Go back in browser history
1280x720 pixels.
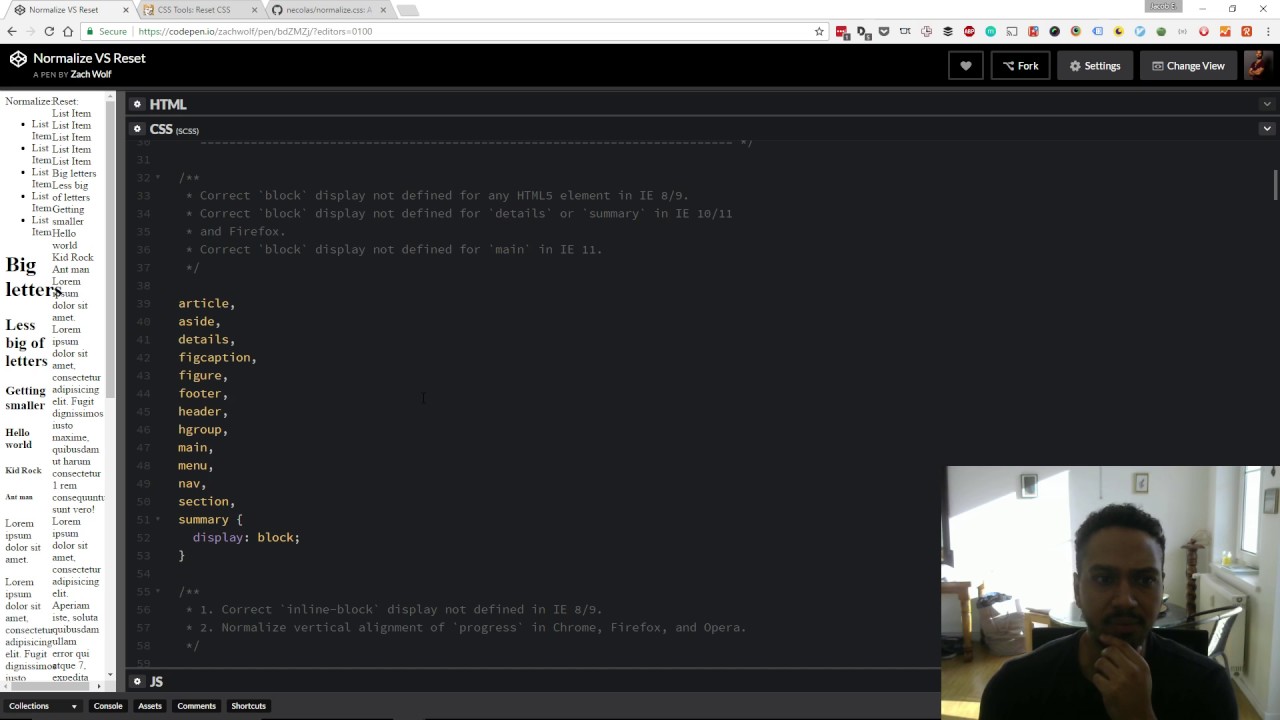[12, 32]
